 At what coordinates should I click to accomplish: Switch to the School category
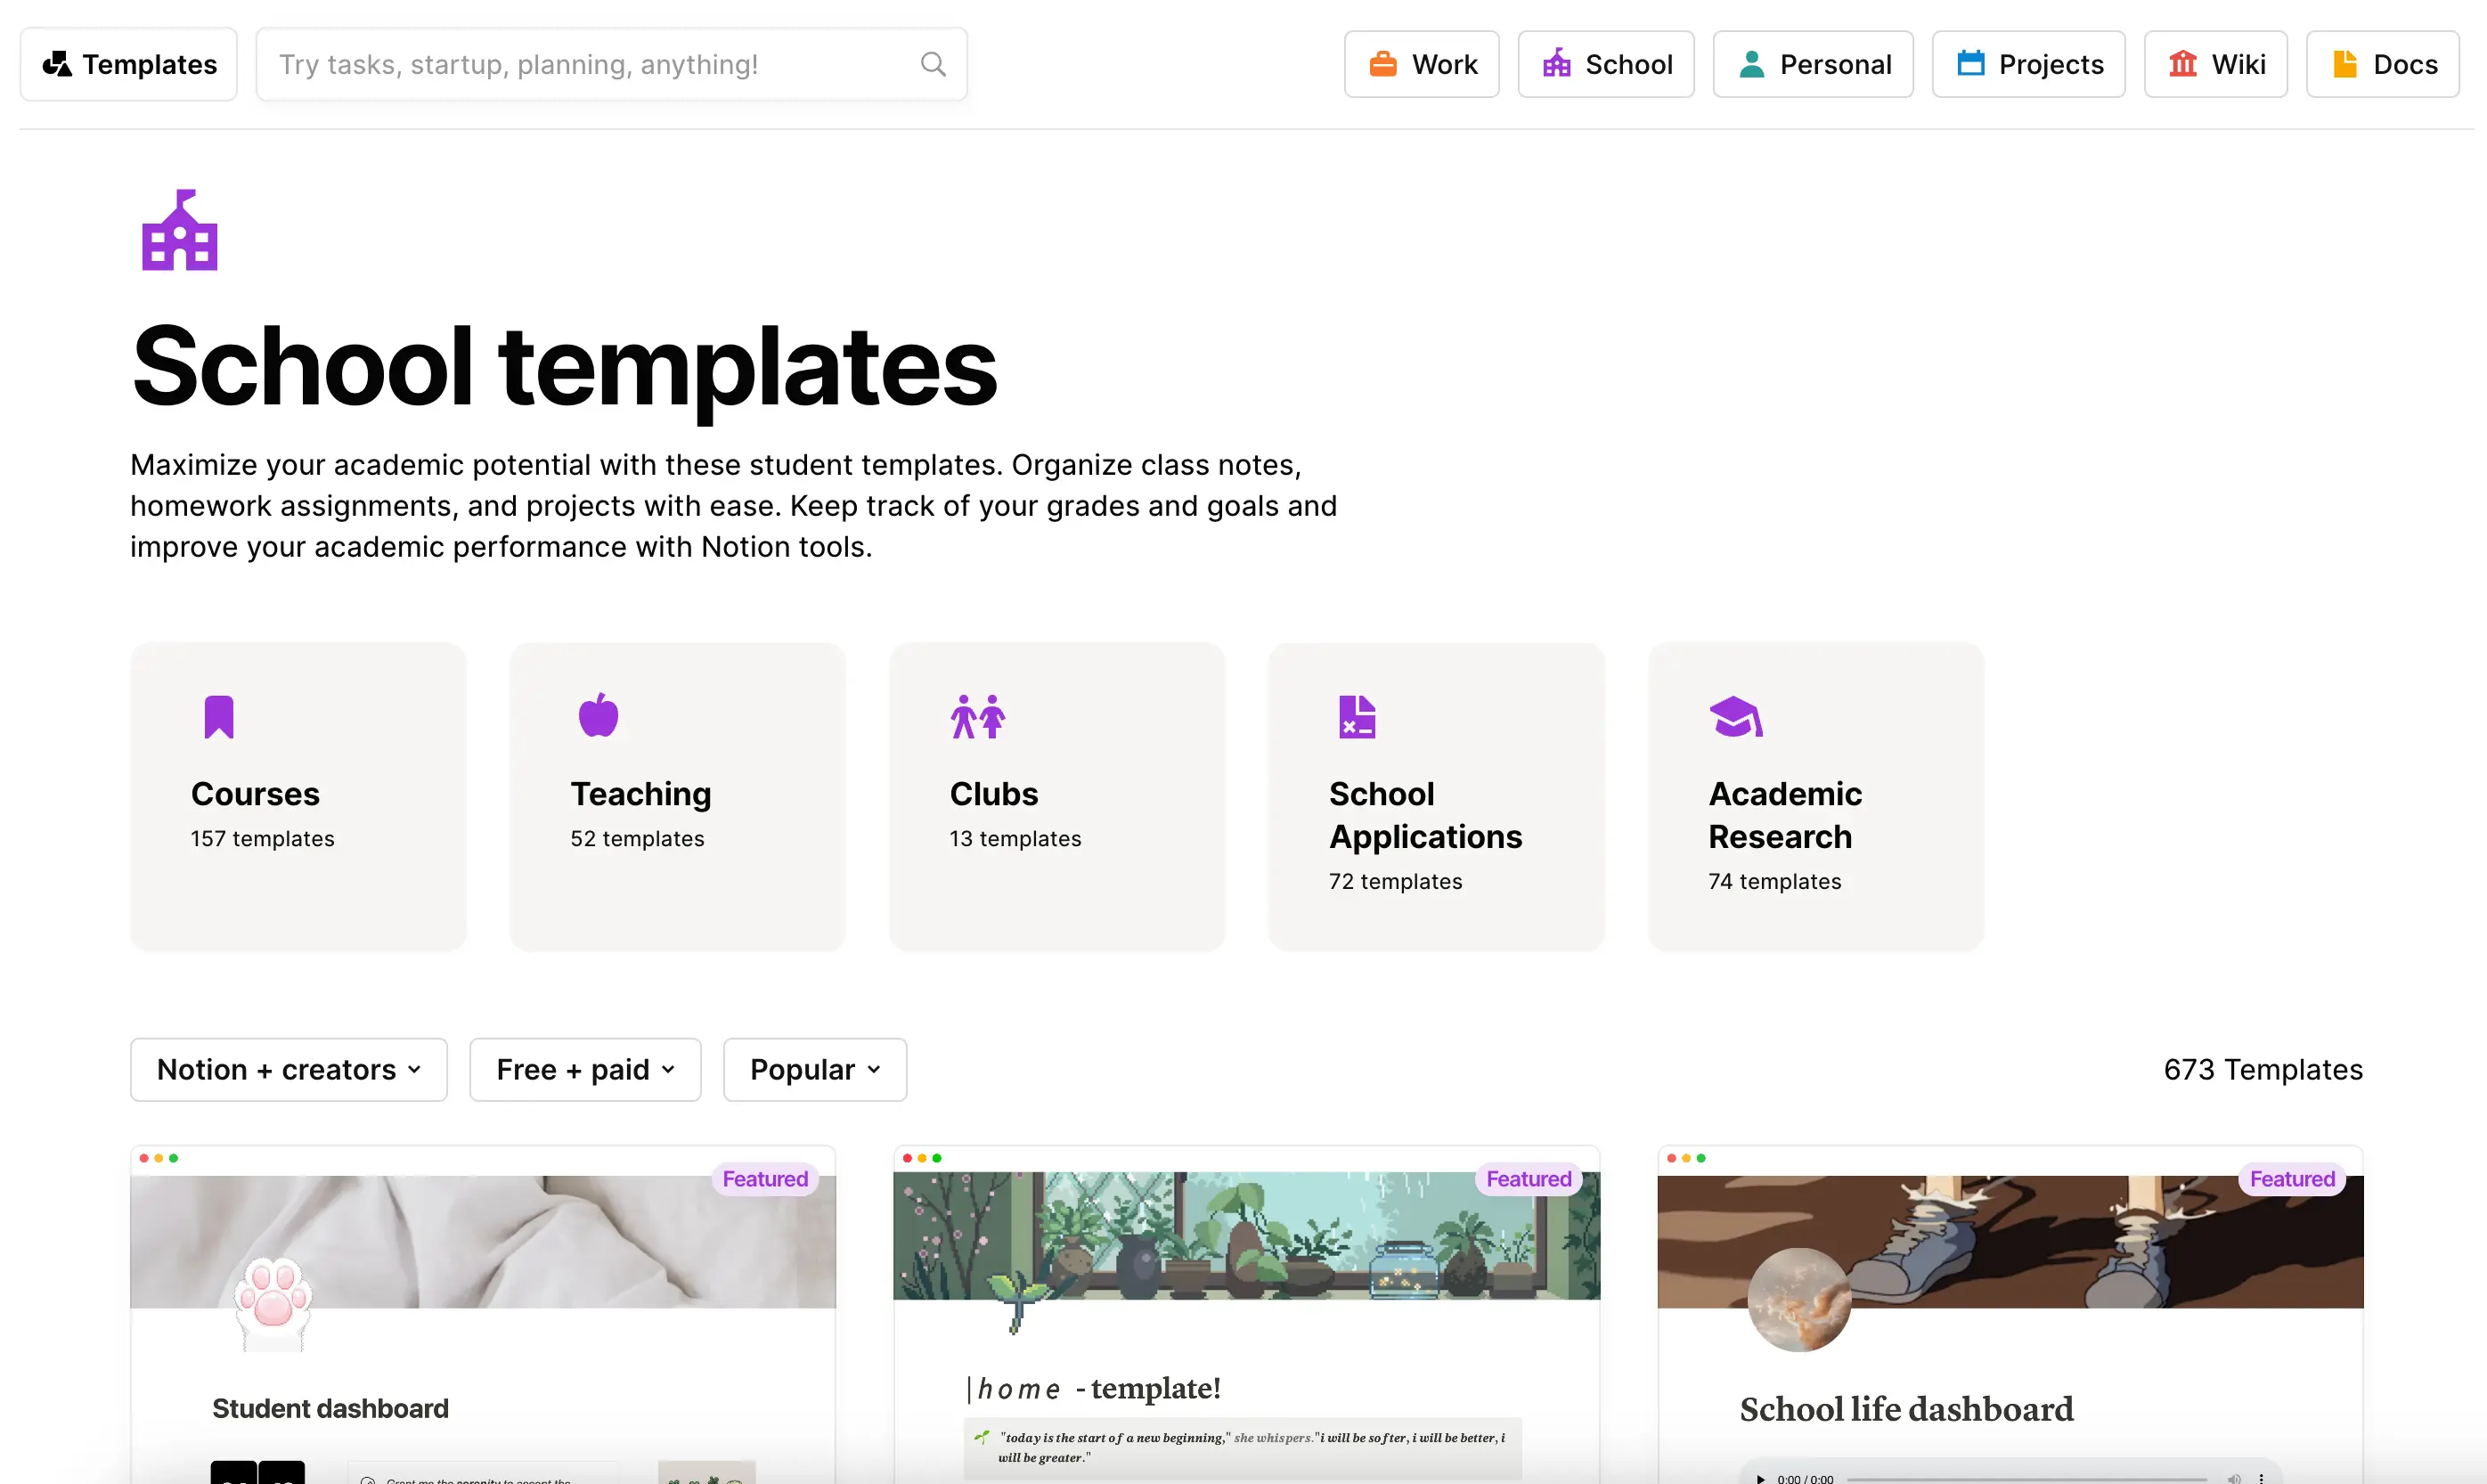(x=1605, y=63)
